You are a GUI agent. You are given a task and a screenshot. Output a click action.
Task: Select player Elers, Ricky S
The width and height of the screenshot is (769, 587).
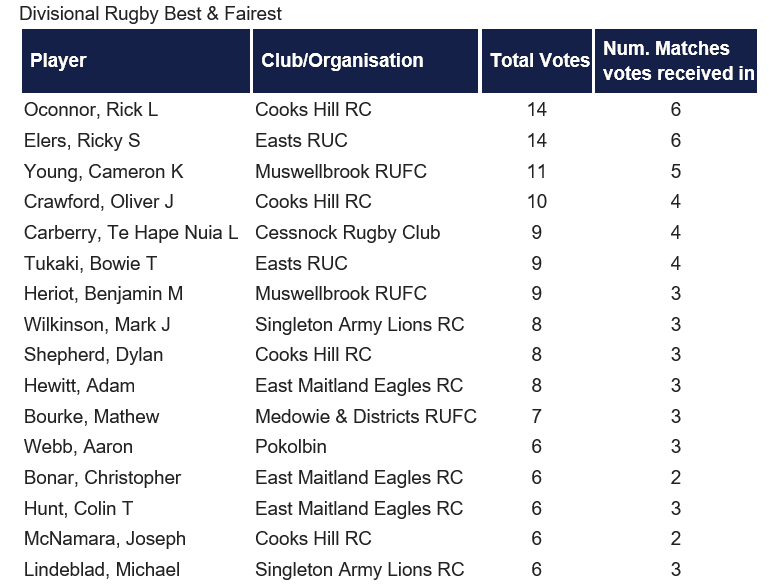click(x=82, y=141)
